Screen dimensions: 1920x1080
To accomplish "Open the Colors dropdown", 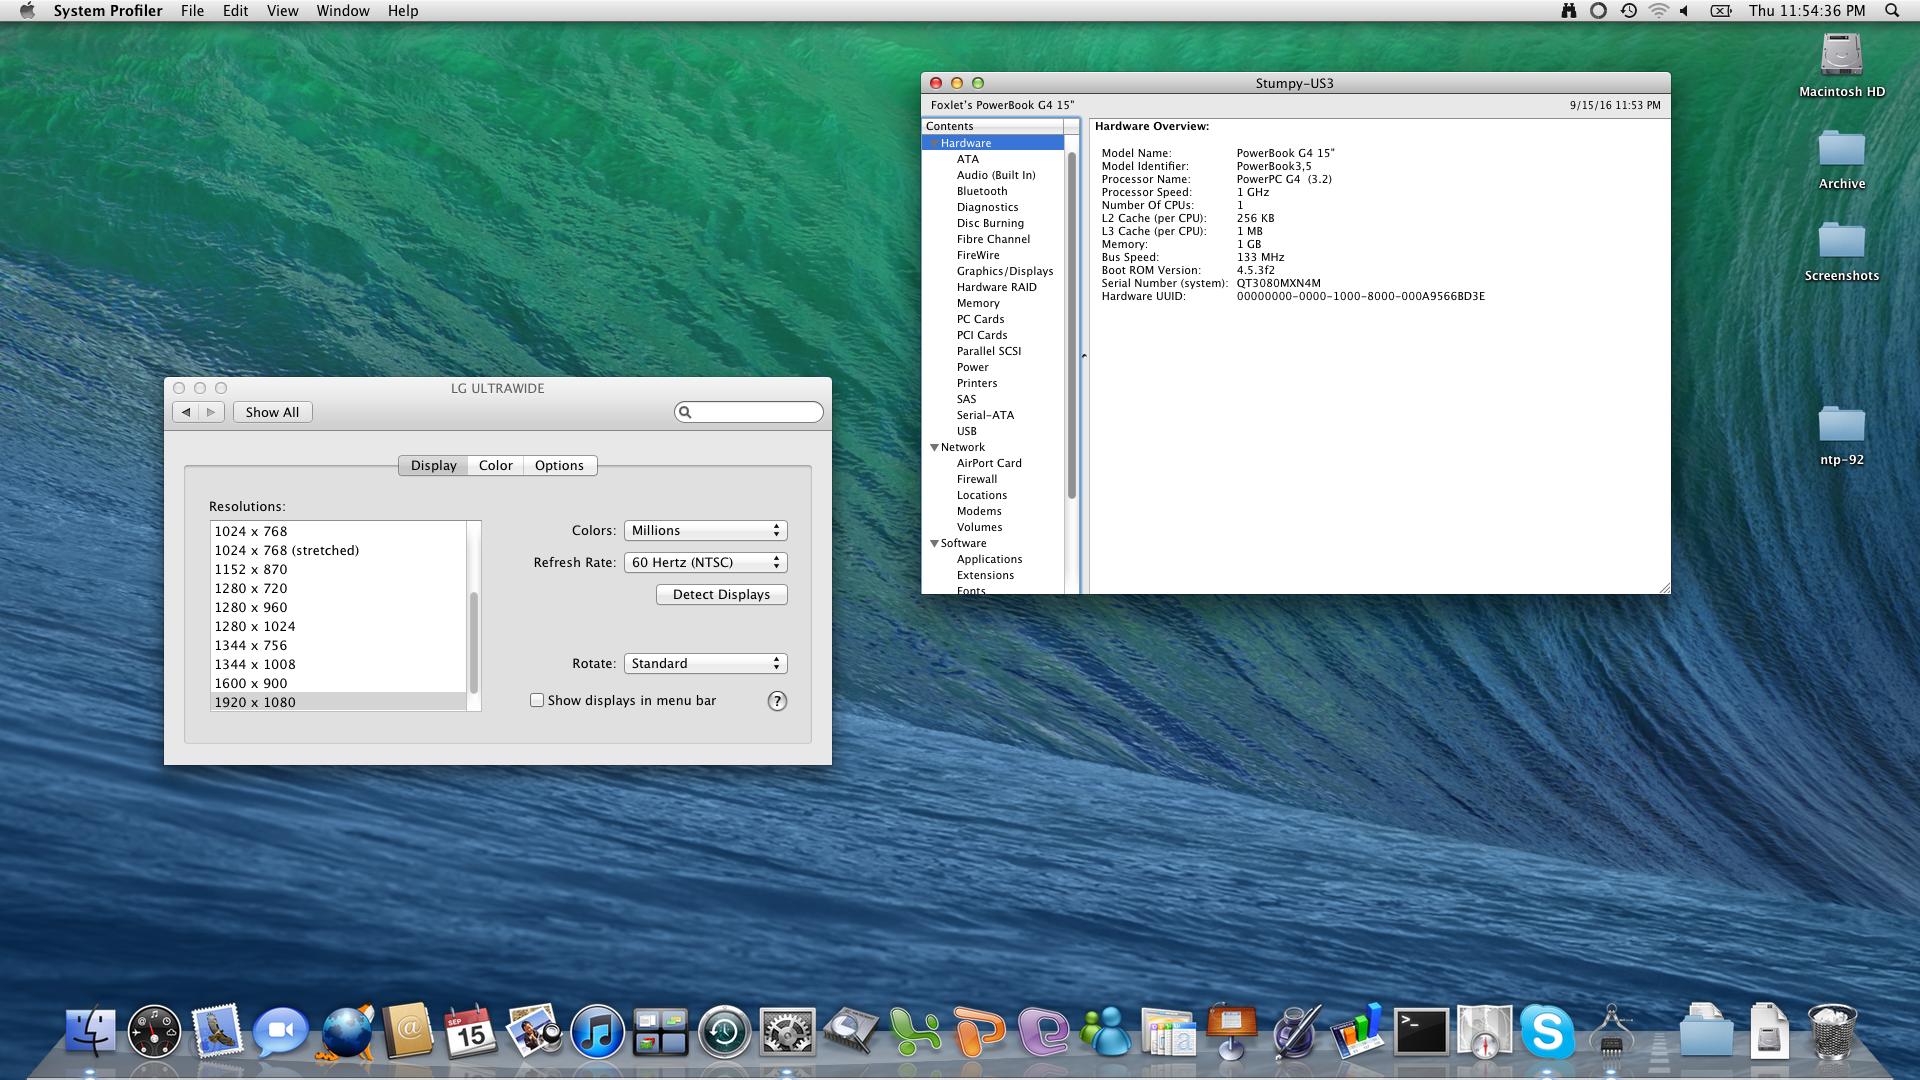I will point(705,531).
